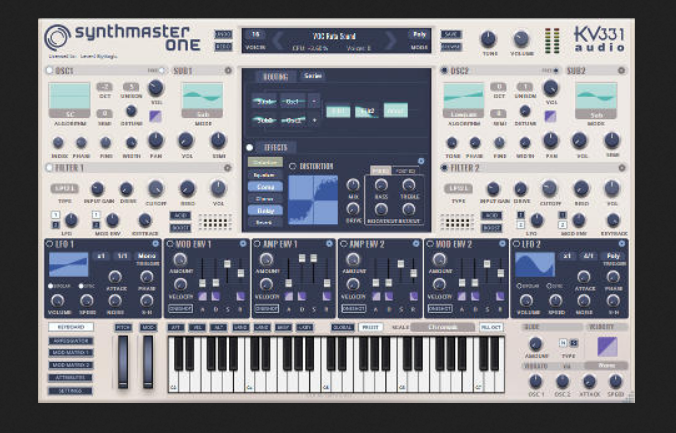Image resolution: width=676 pixels, height=433 pixels.
Task: Toggle the Filter 1 power button
Action: click(x=49, y=168)
